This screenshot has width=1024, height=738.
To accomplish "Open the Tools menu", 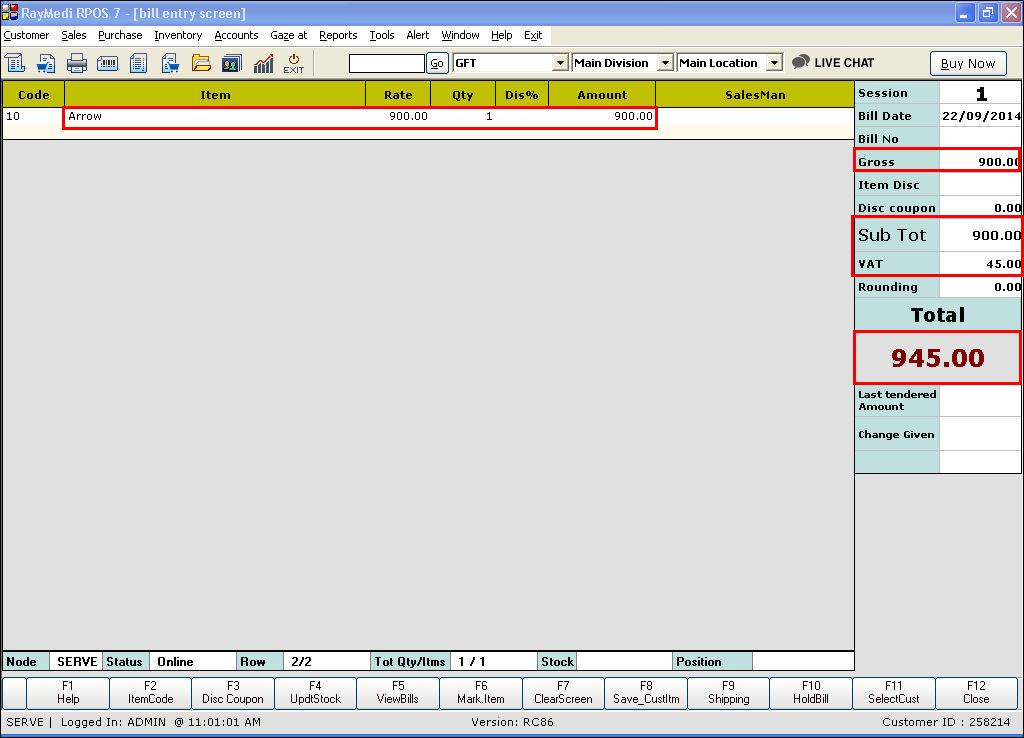I will (382, 35).
